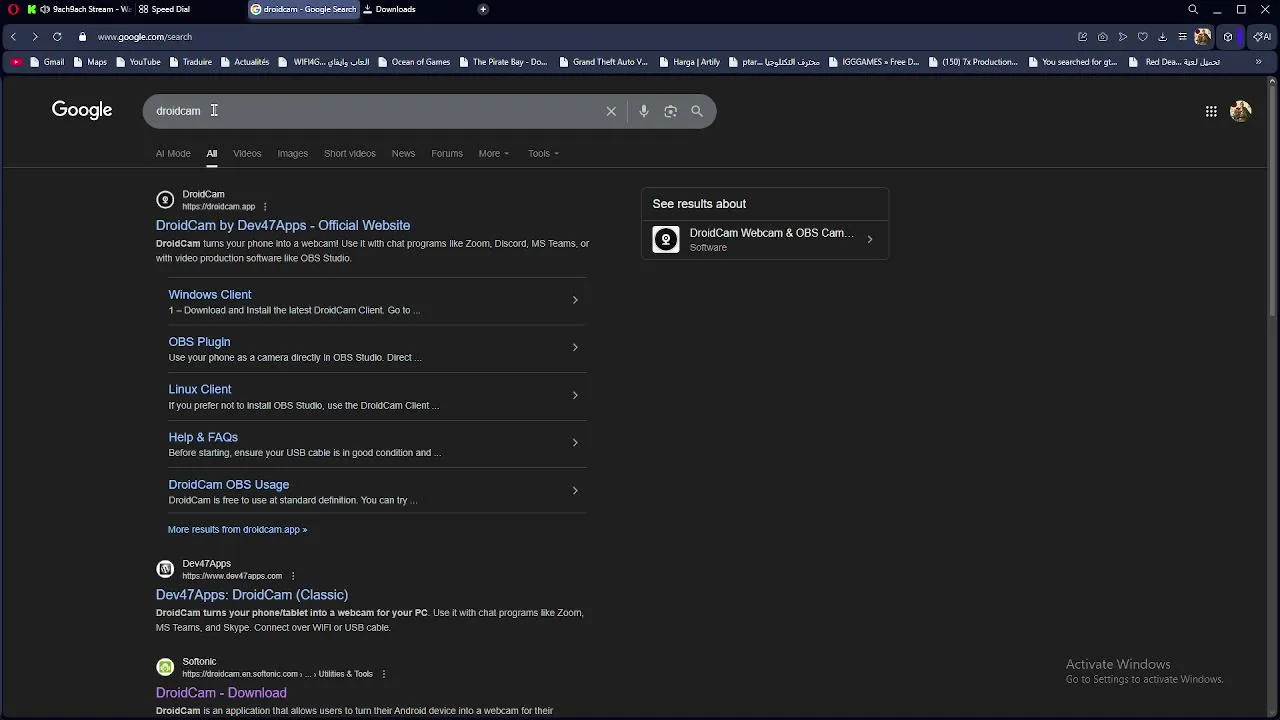Image resolution: width=1280 pixels, height=720 pixels.
Task: Open new tab with plus button
Action: 483,9
